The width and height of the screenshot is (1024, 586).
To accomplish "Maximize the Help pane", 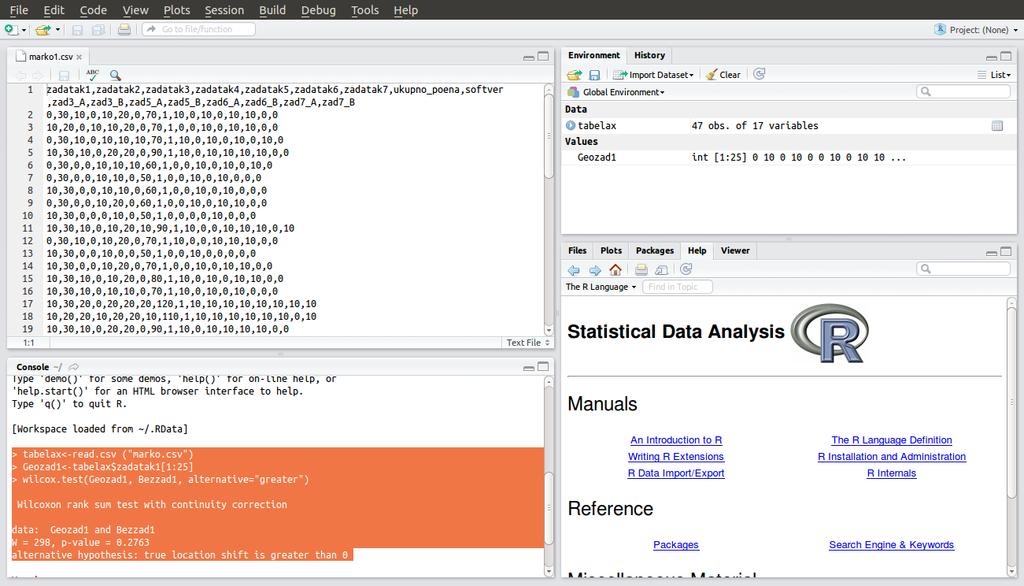I will (x=1006, y=252).
